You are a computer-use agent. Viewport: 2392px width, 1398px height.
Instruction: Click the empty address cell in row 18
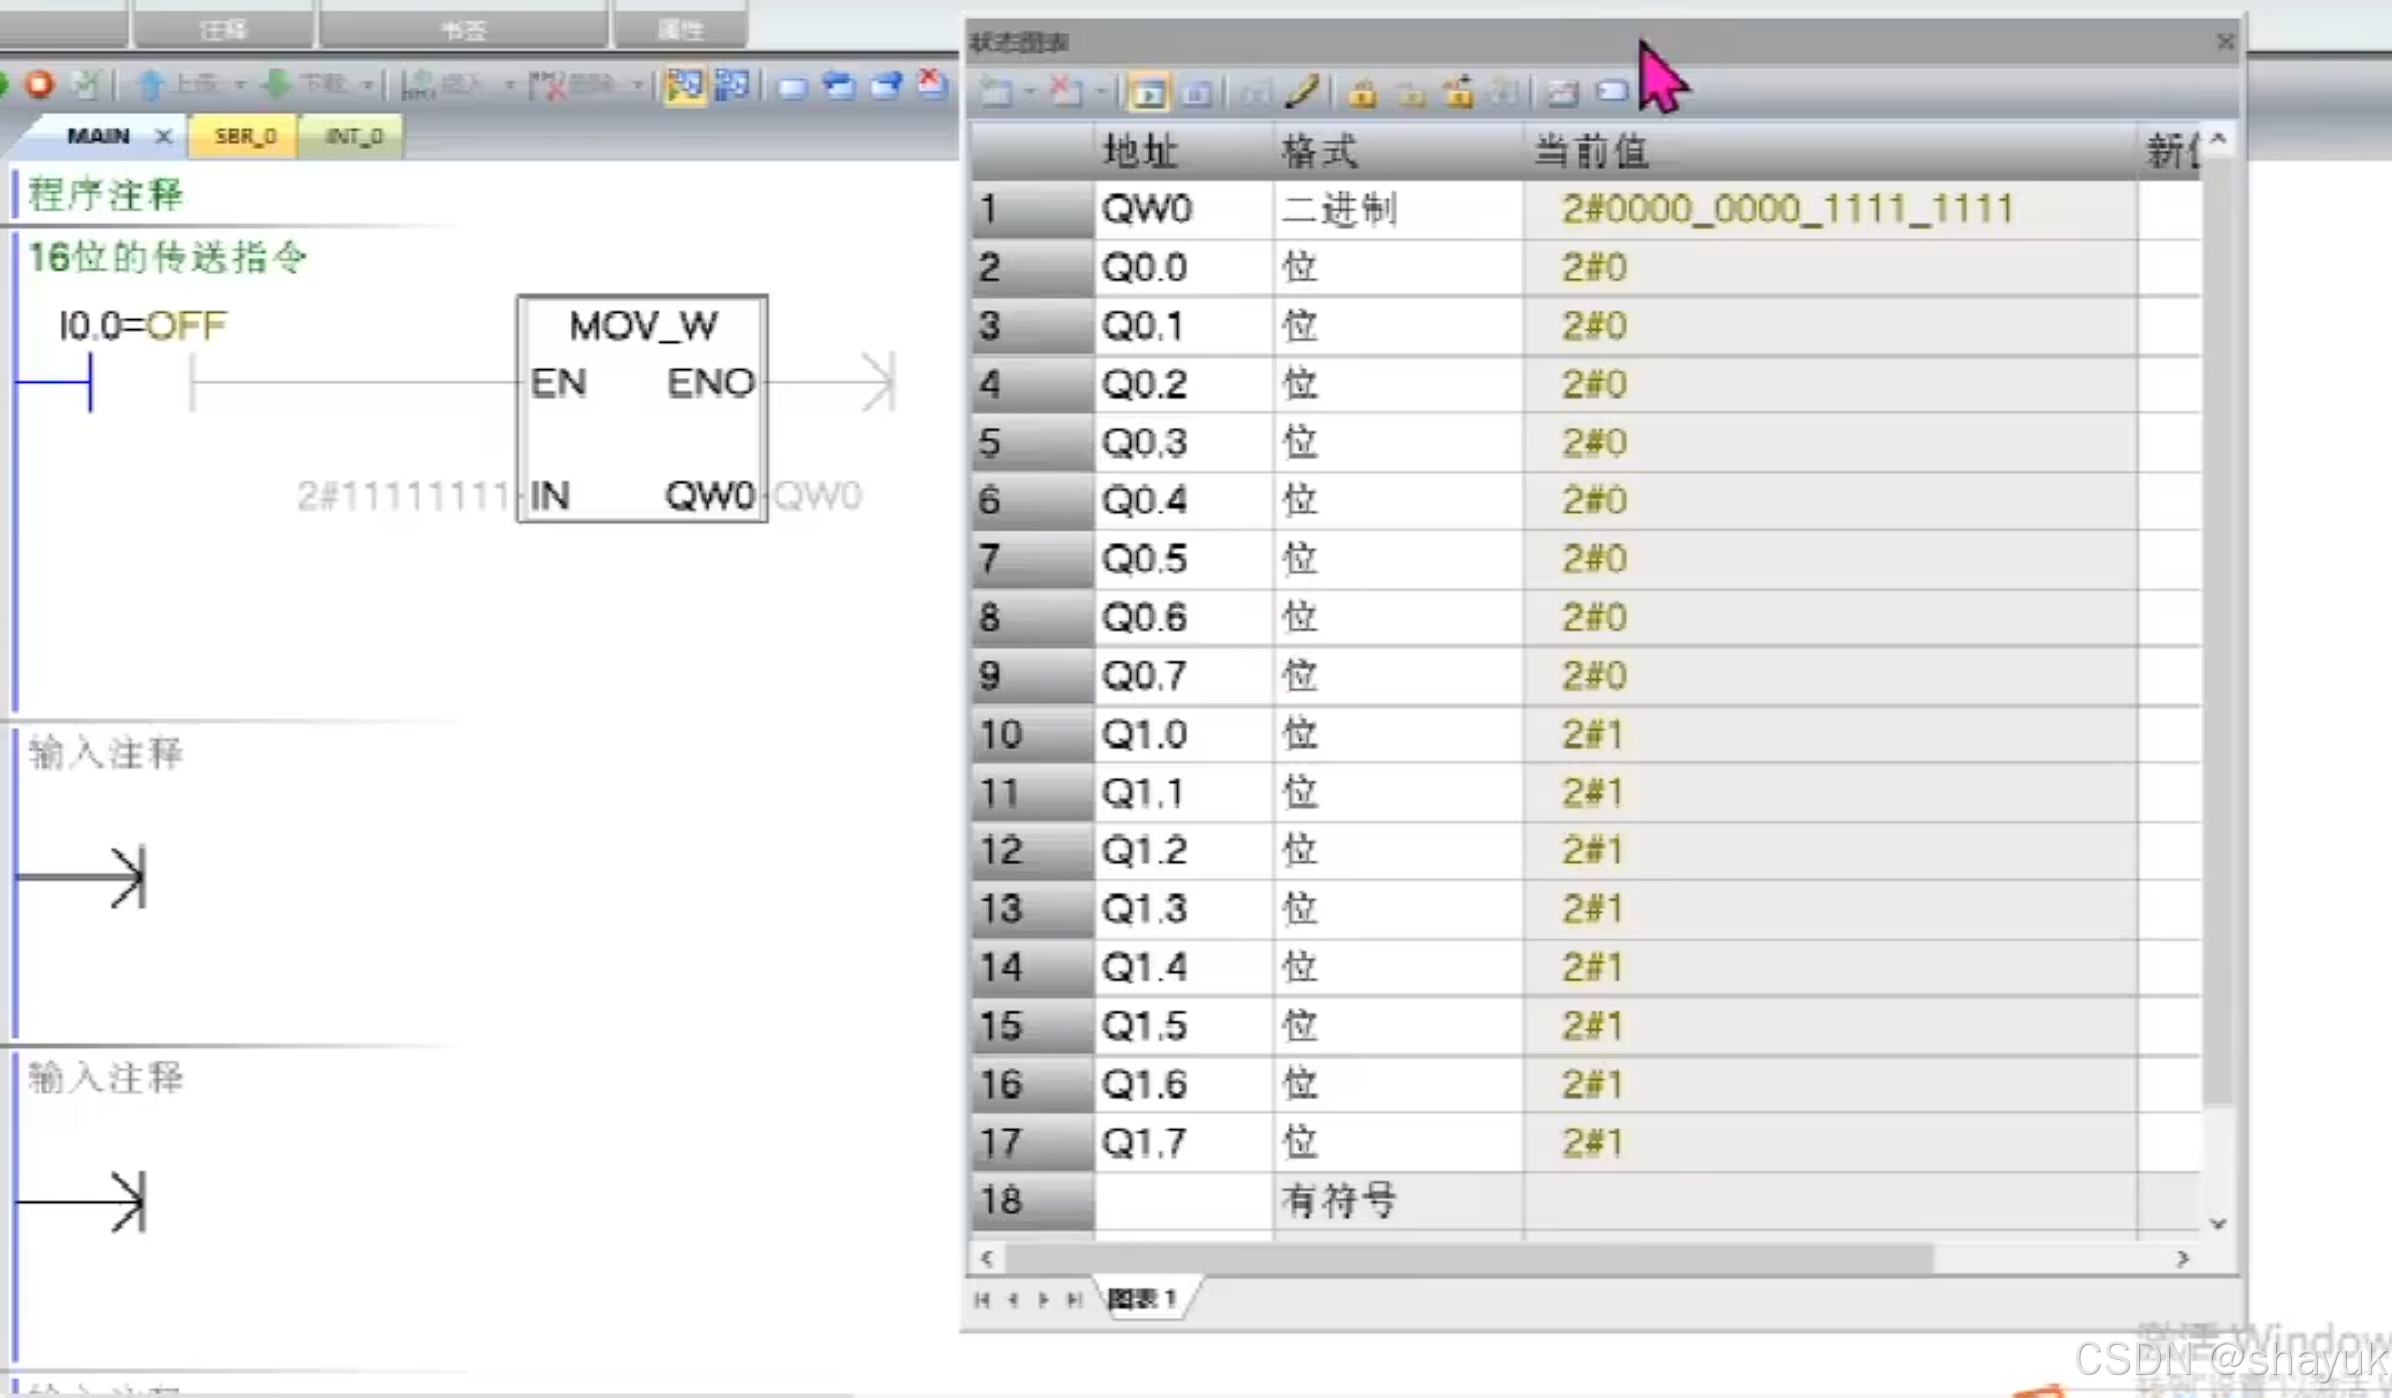pos(1183,1200)
